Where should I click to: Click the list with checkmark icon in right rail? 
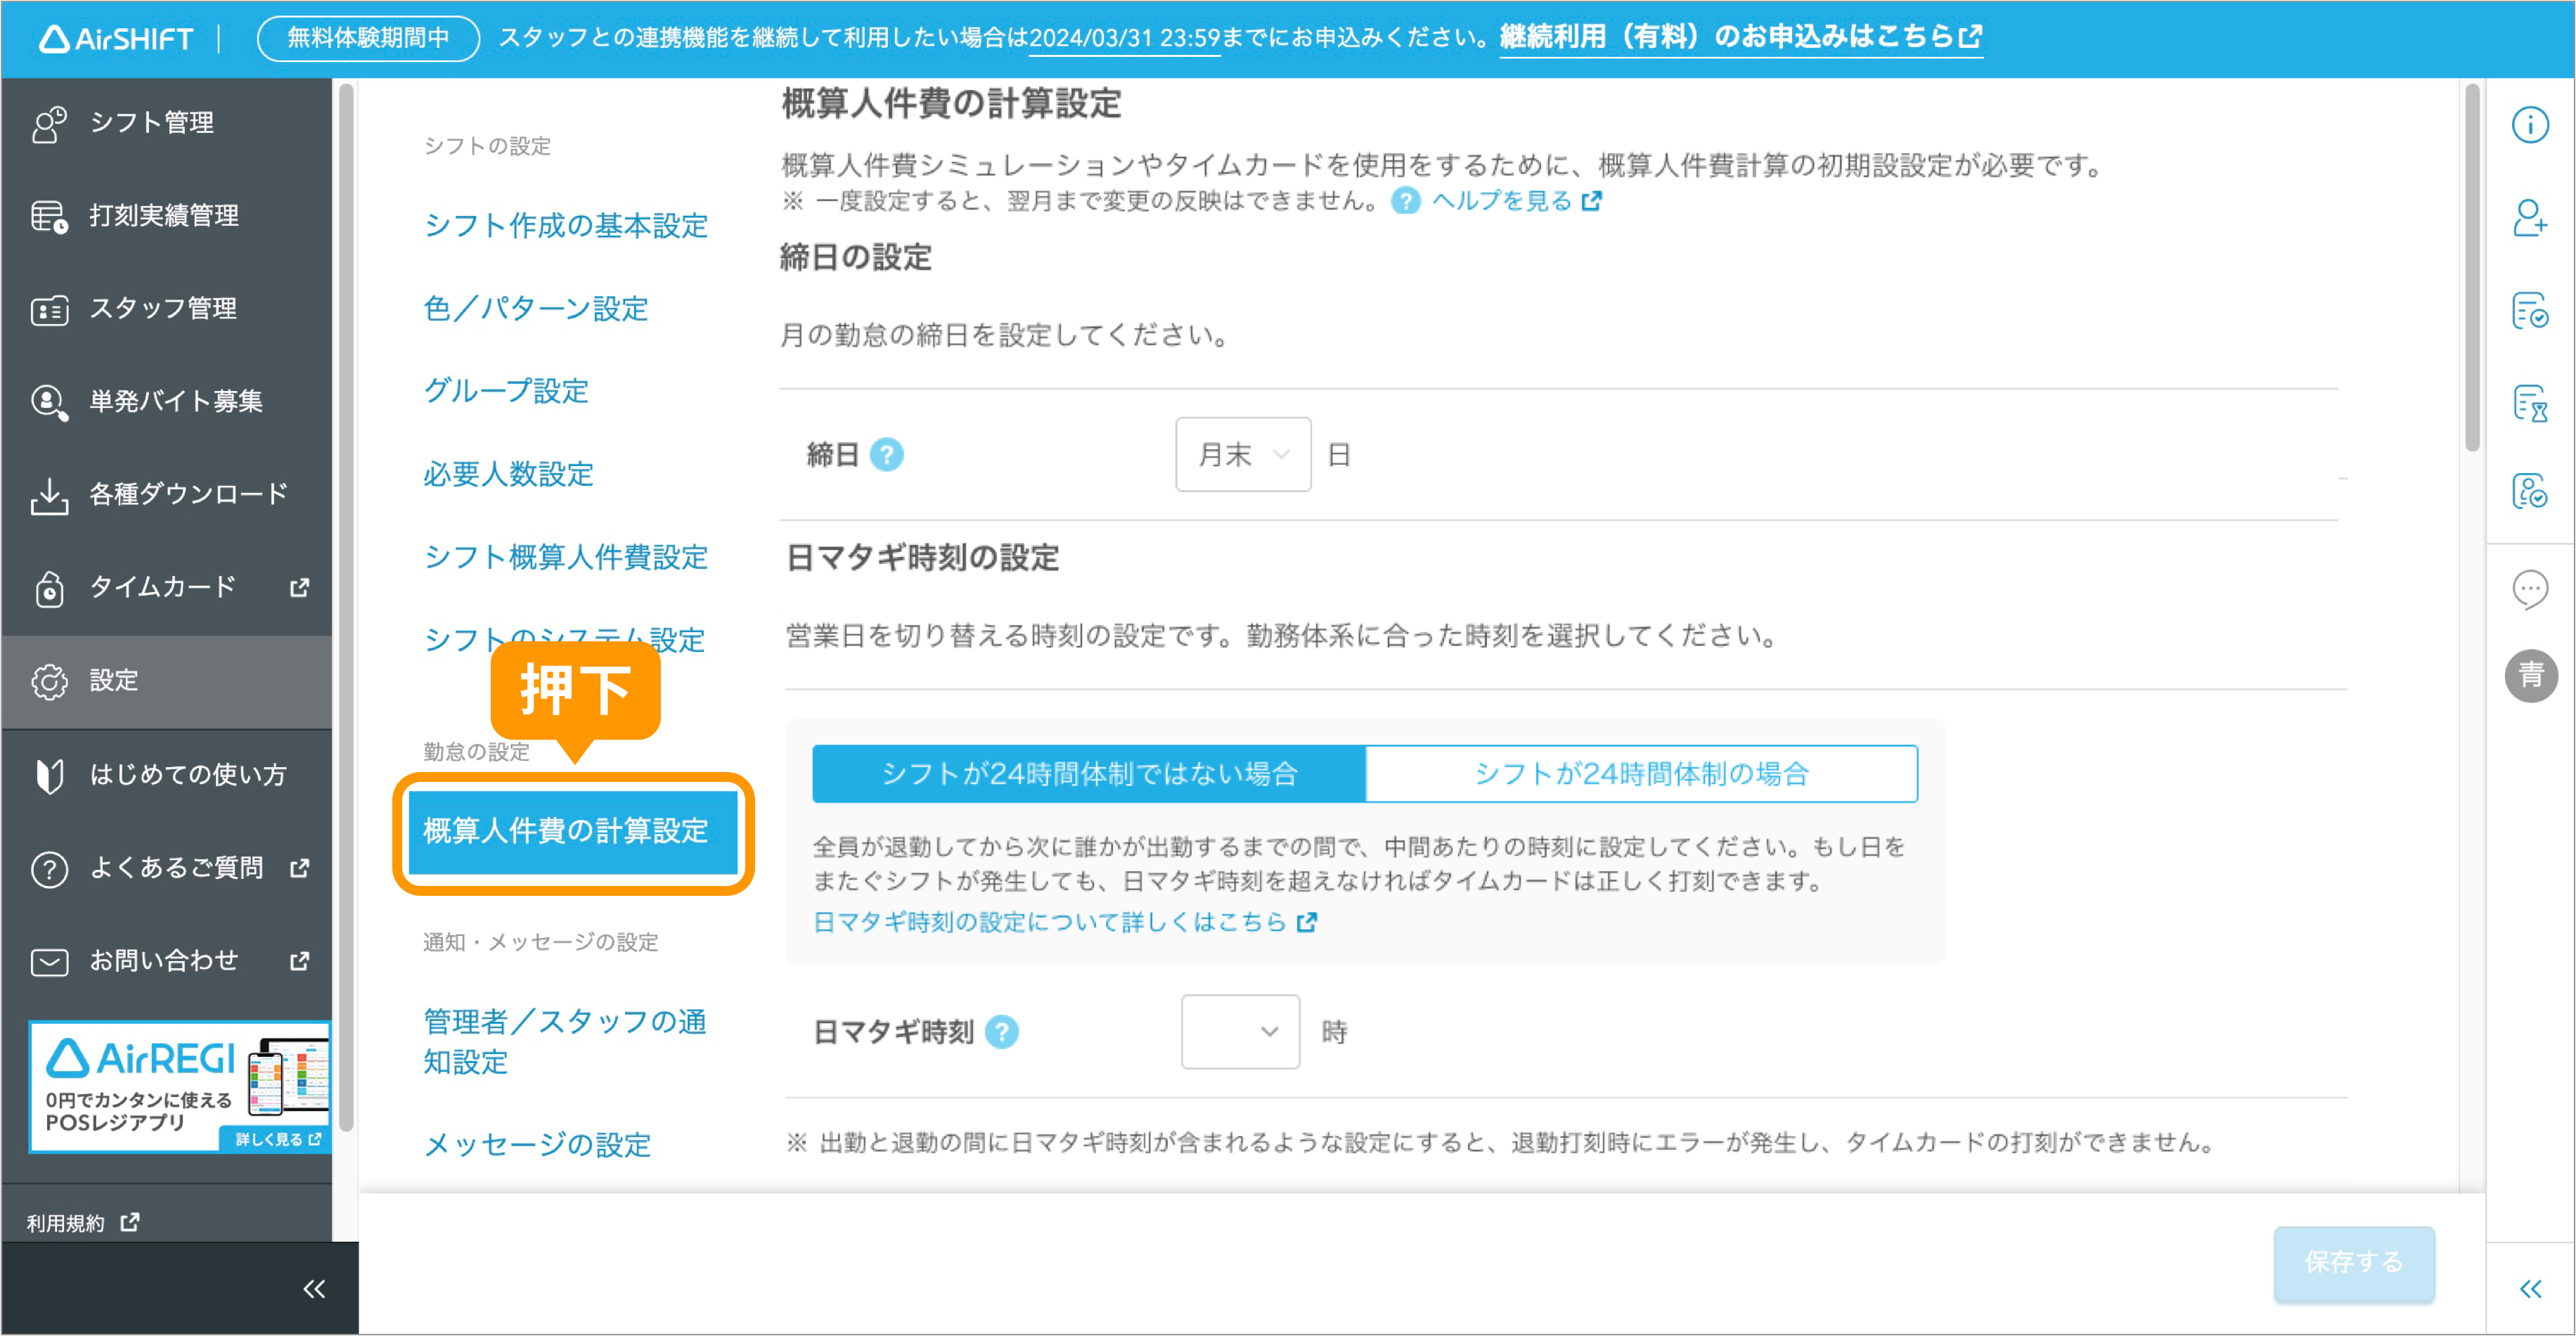click(x=2530, y=310)
